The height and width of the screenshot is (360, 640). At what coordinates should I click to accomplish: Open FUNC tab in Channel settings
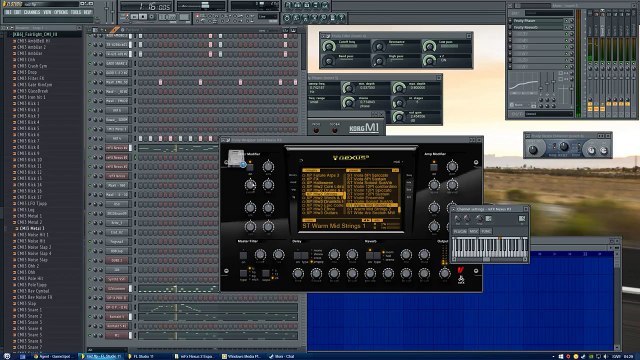[486, 231]
